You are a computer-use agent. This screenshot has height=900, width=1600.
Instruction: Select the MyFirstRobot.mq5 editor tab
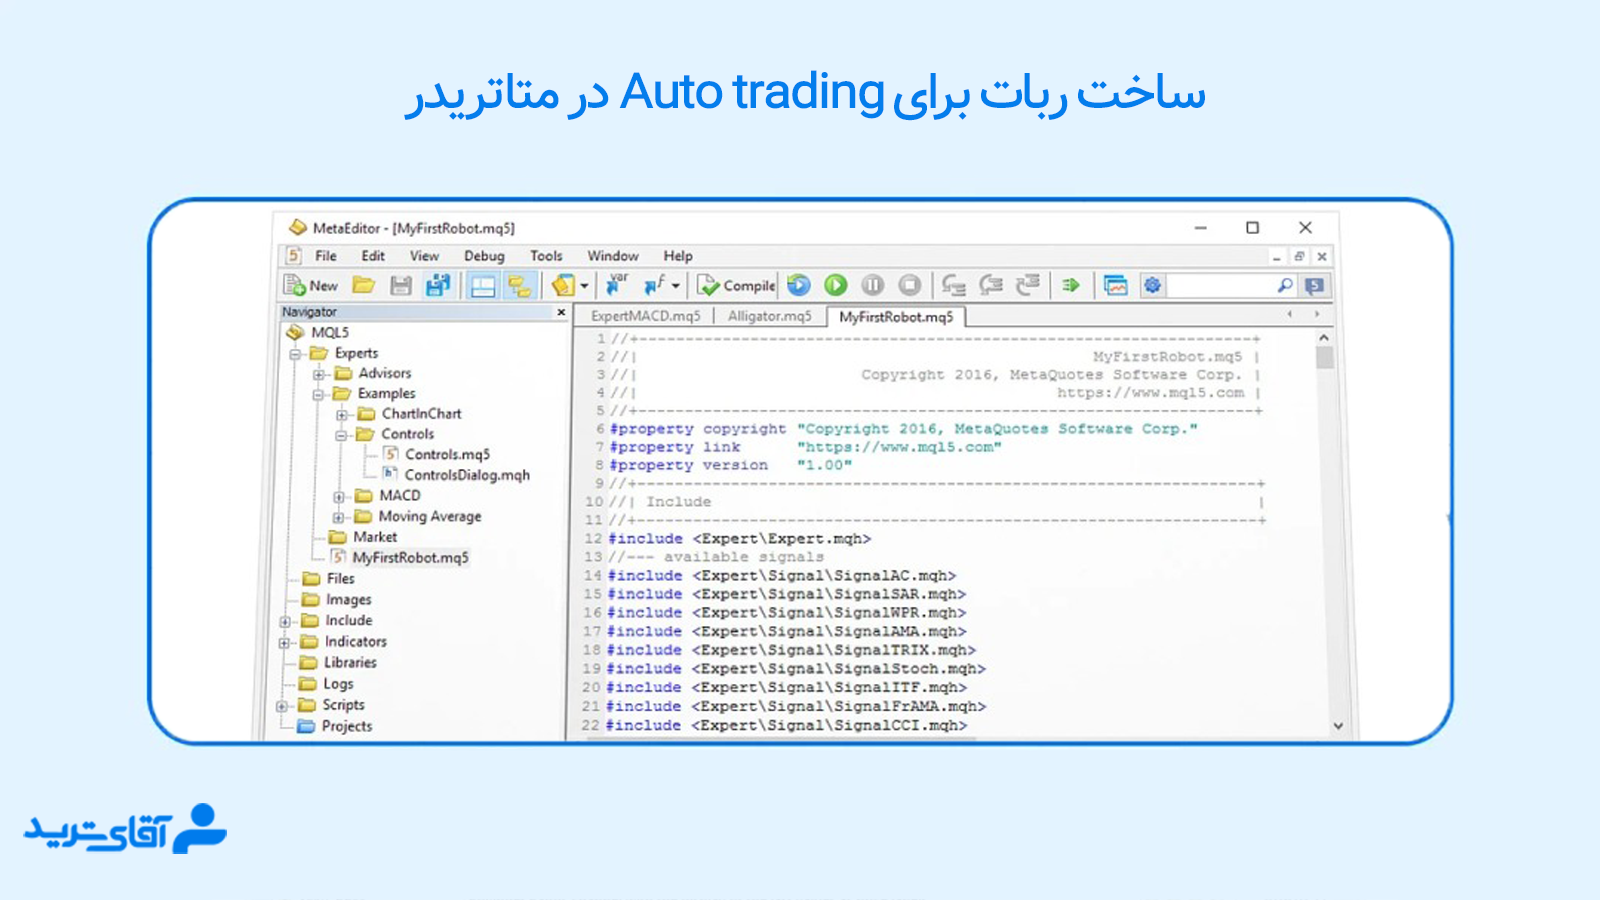point(896,317)
